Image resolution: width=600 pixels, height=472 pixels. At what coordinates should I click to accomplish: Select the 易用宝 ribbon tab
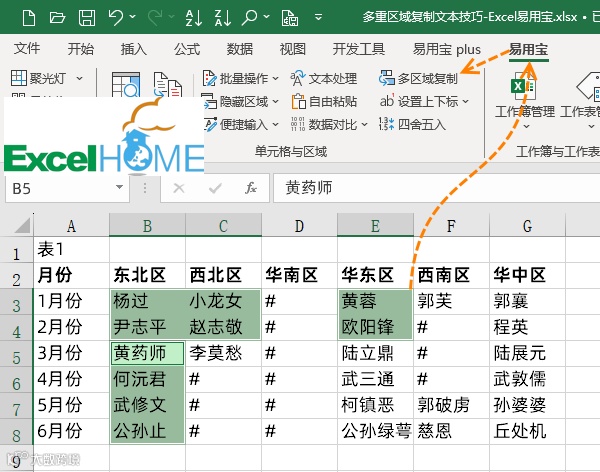tap(528, 49)
